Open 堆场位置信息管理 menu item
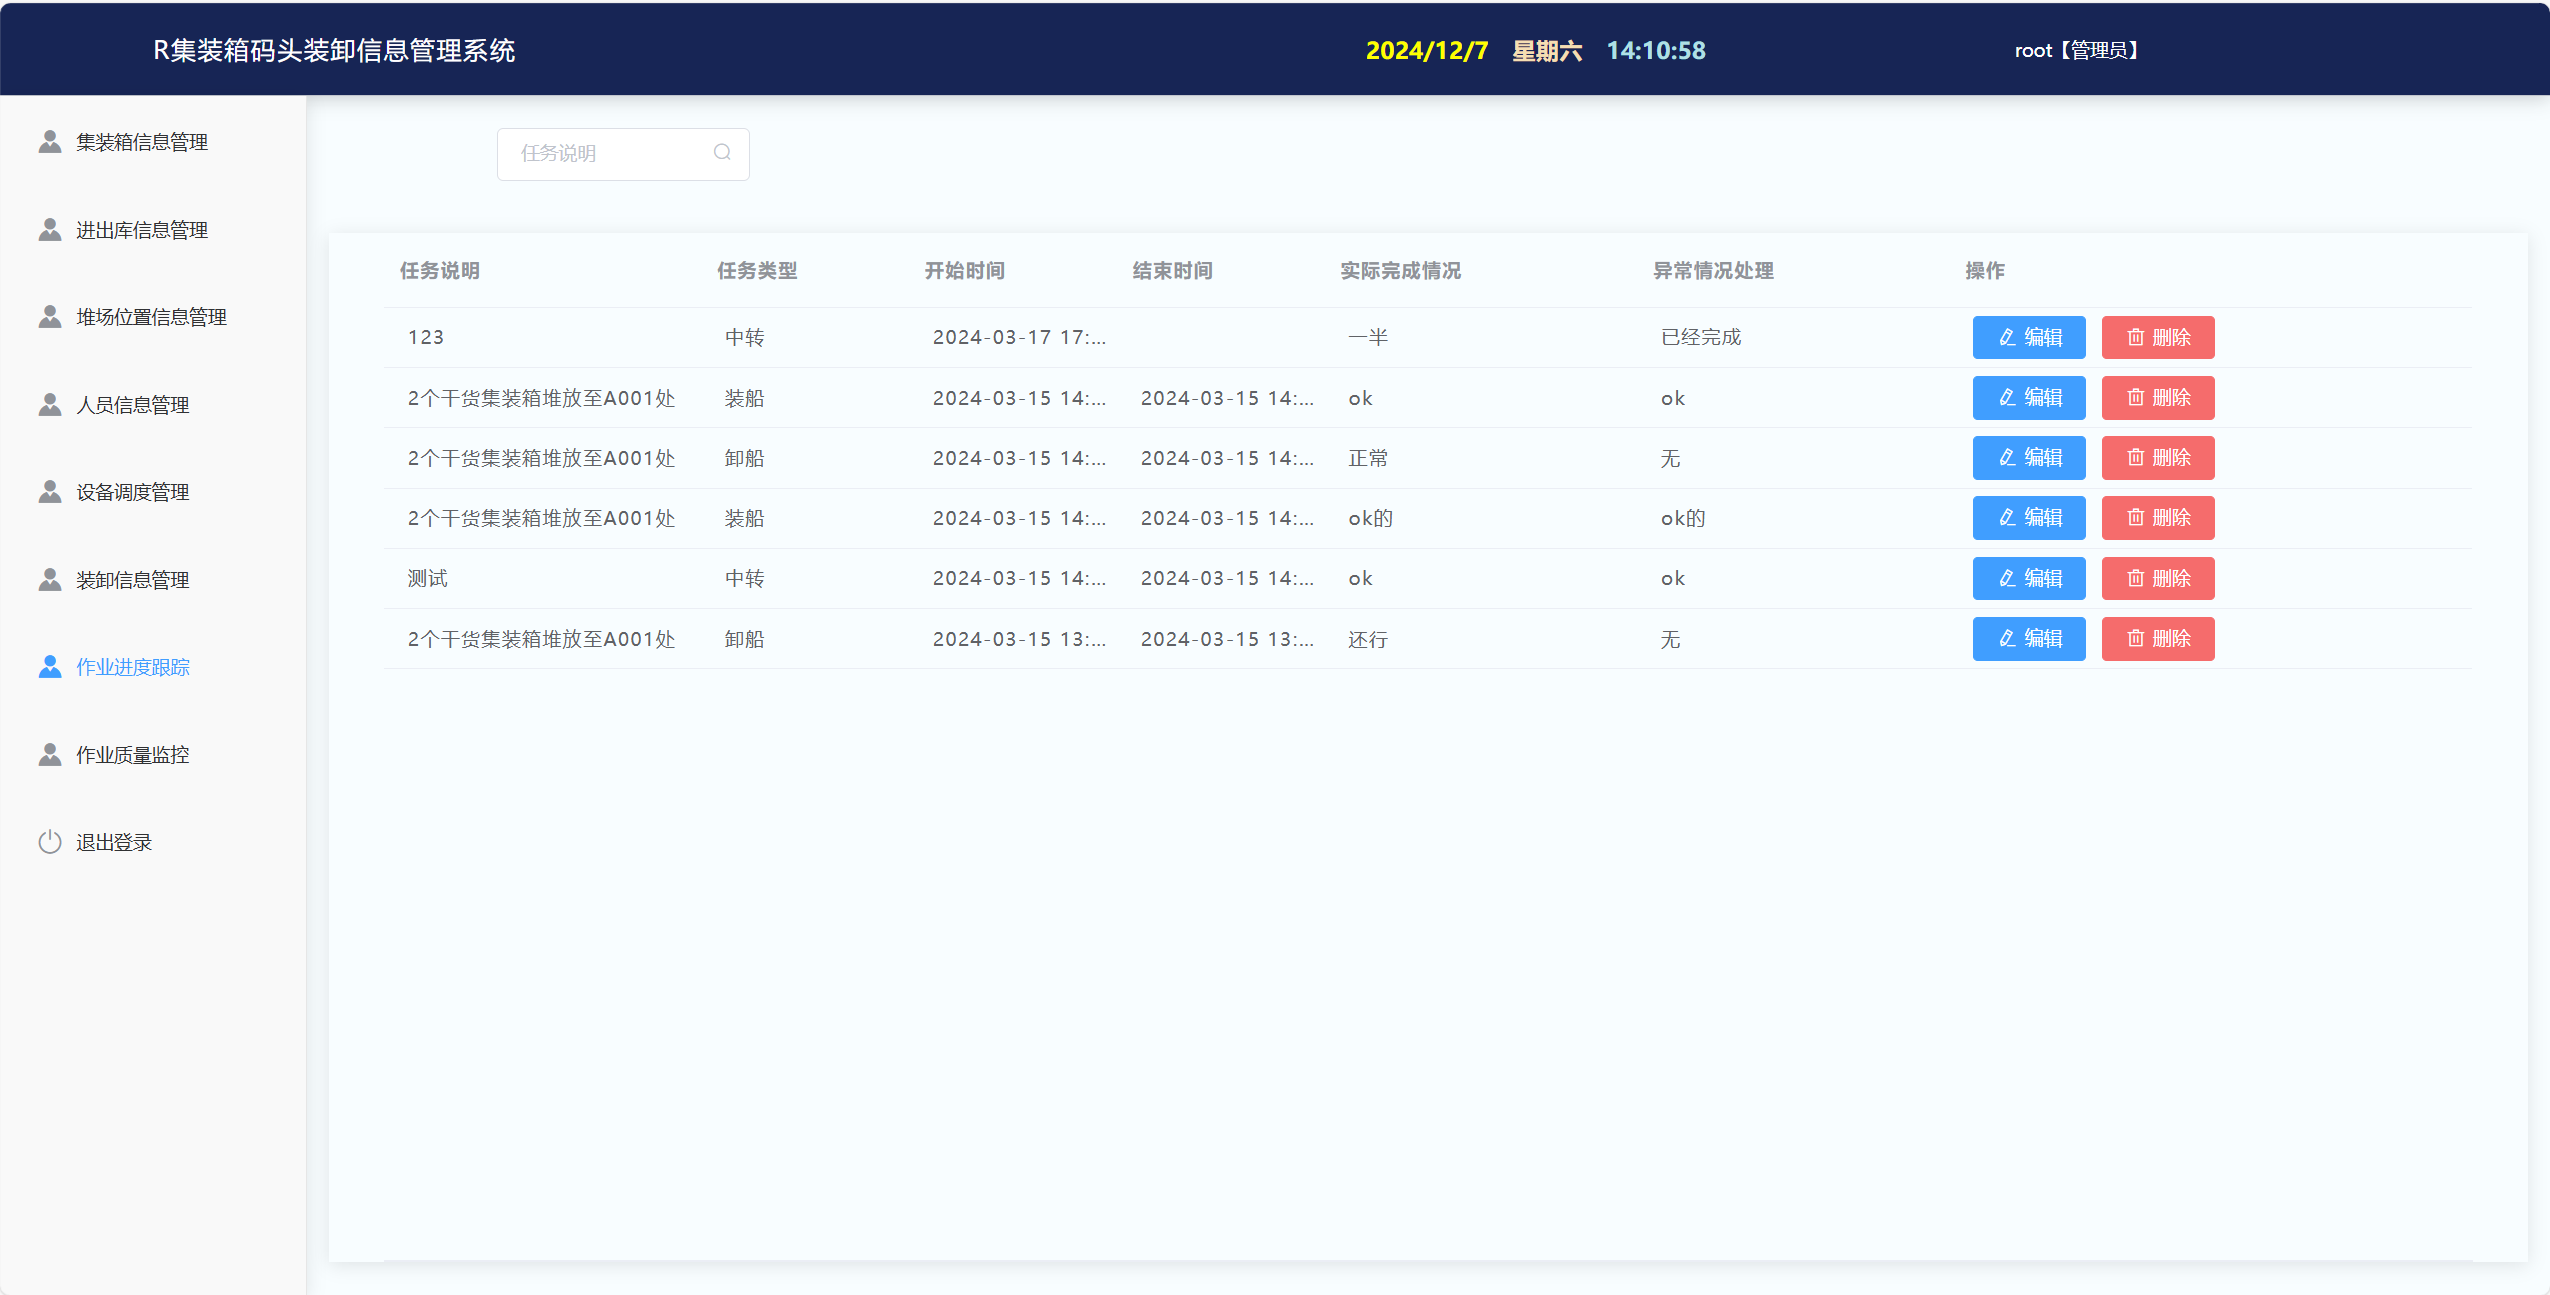This screenshot has width=2550, height=1295. tap(151, 317)
